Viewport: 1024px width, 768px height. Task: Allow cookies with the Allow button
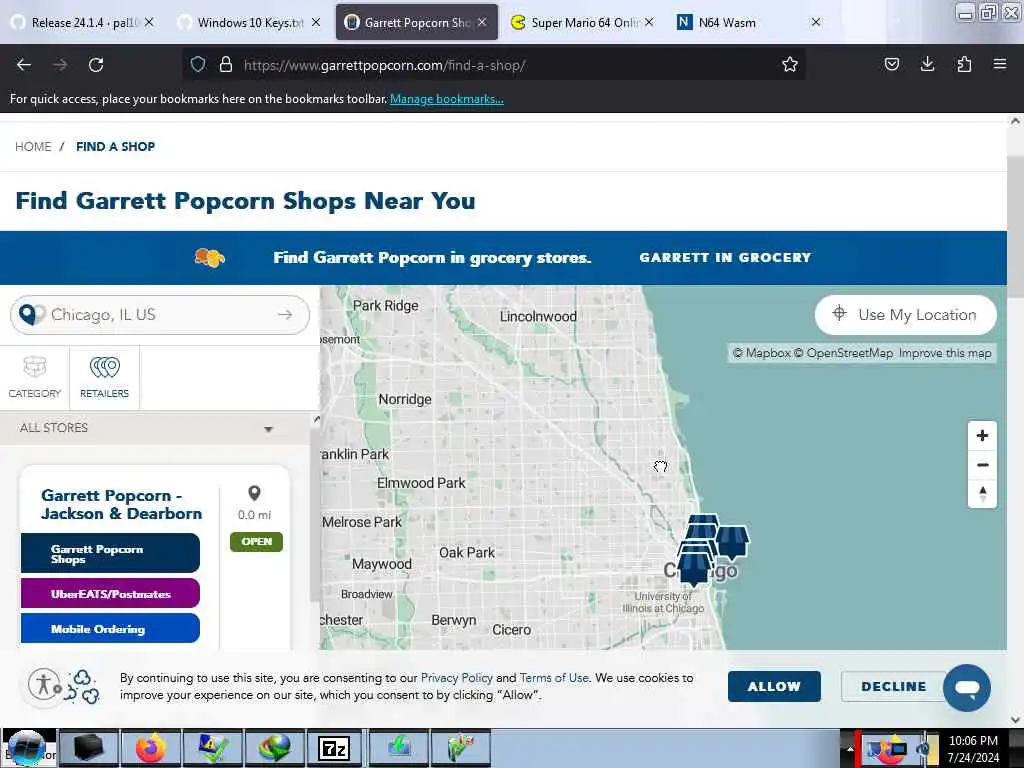774,686
